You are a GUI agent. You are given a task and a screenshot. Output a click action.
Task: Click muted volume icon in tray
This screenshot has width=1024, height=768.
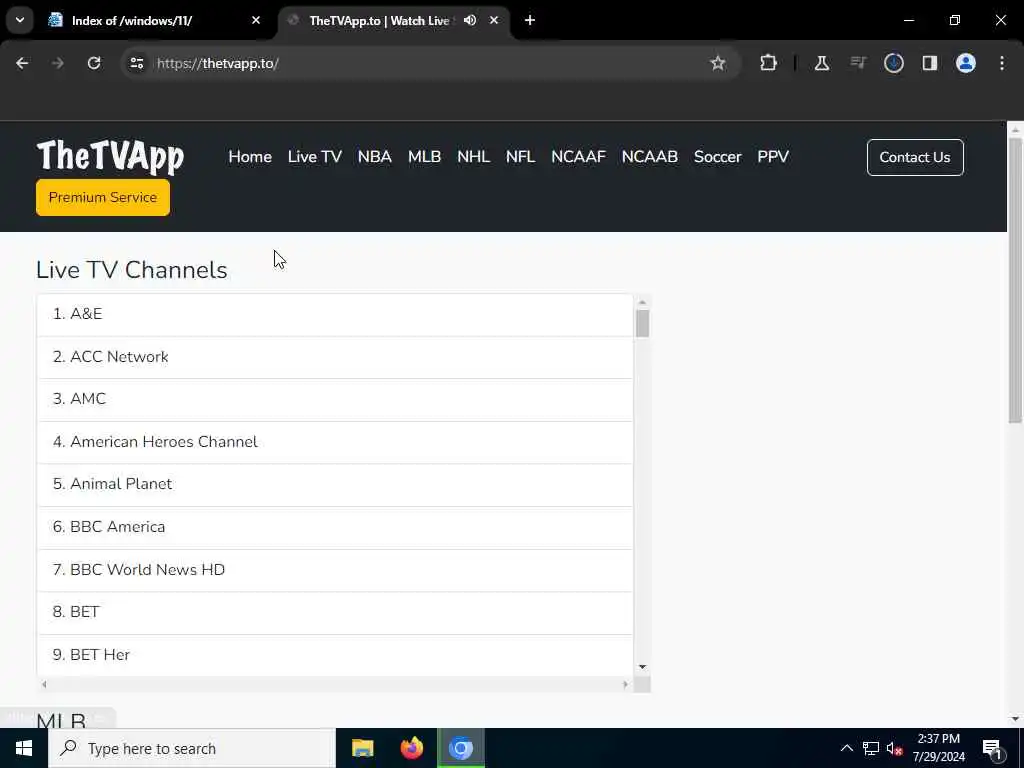(894, 748)
